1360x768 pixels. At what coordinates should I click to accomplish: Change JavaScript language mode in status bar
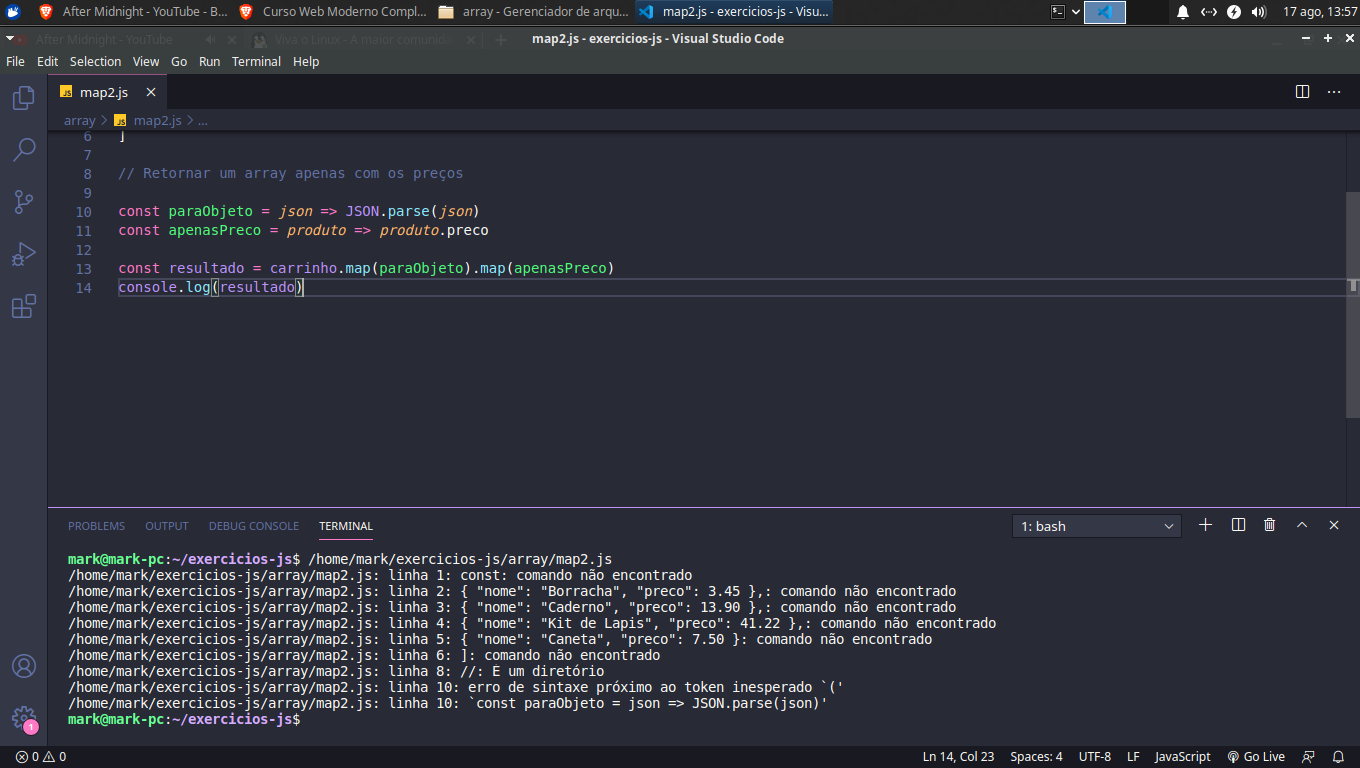[1182, 757]
